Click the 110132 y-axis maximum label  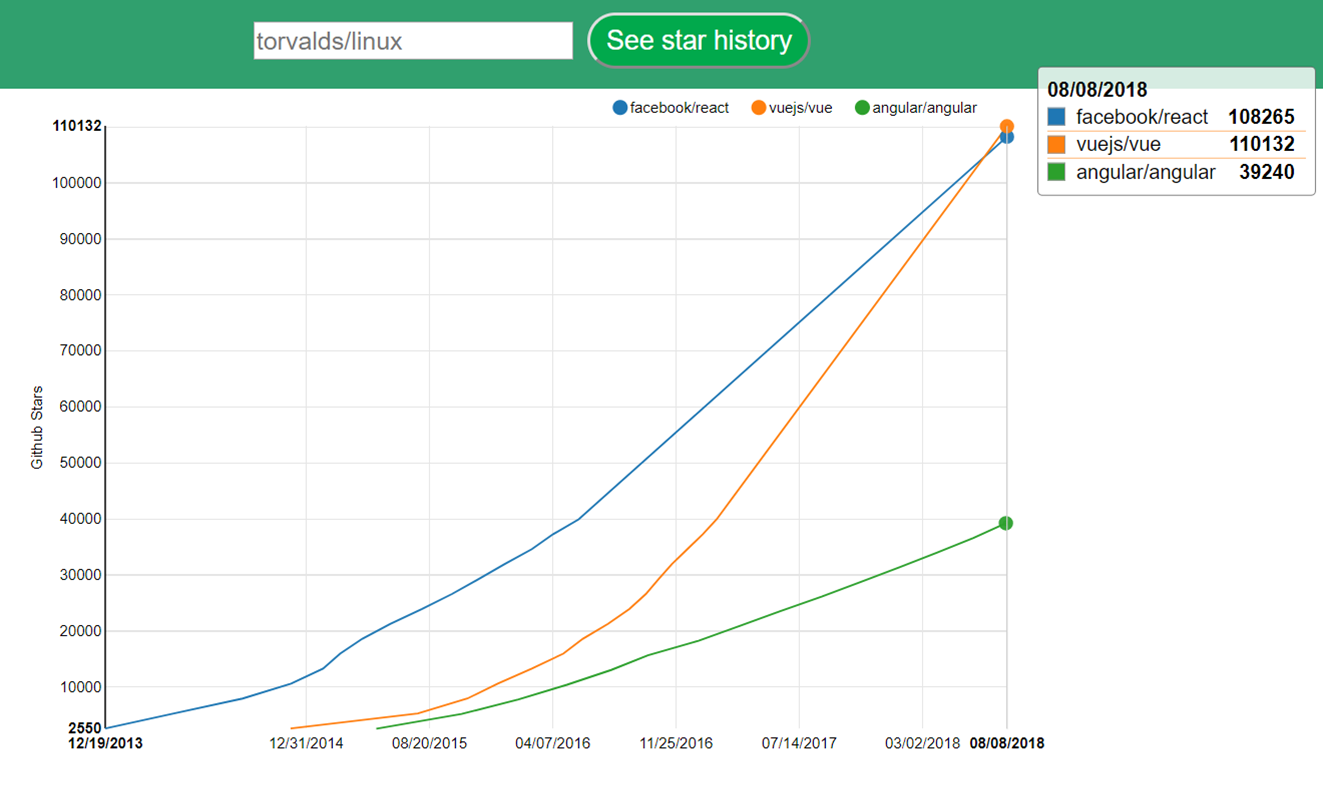click(77, 126)
